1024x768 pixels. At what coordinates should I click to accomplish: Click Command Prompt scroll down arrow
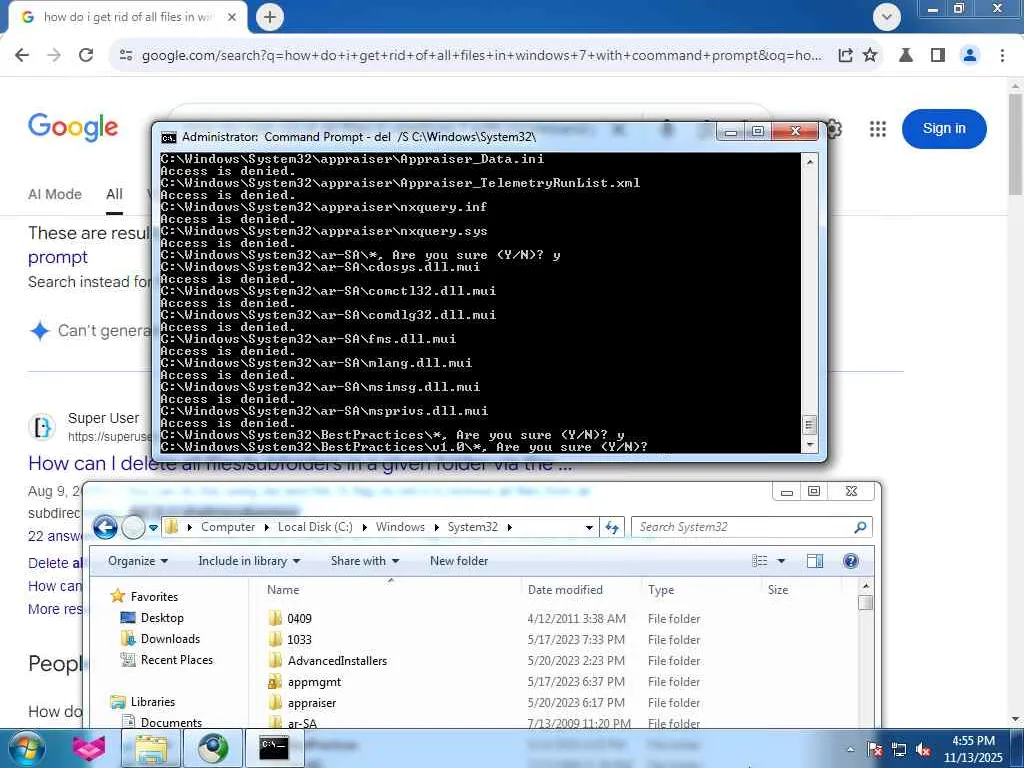(x=810, y=445)
